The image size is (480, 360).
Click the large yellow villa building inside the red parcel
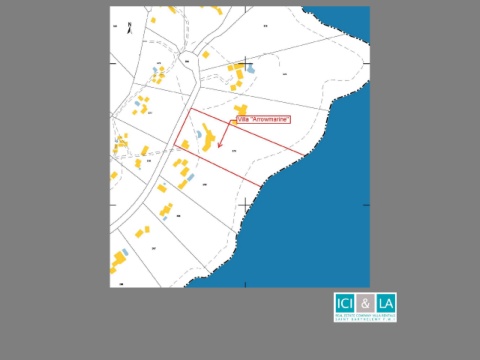pyautogui.click(x=208, y=137)
